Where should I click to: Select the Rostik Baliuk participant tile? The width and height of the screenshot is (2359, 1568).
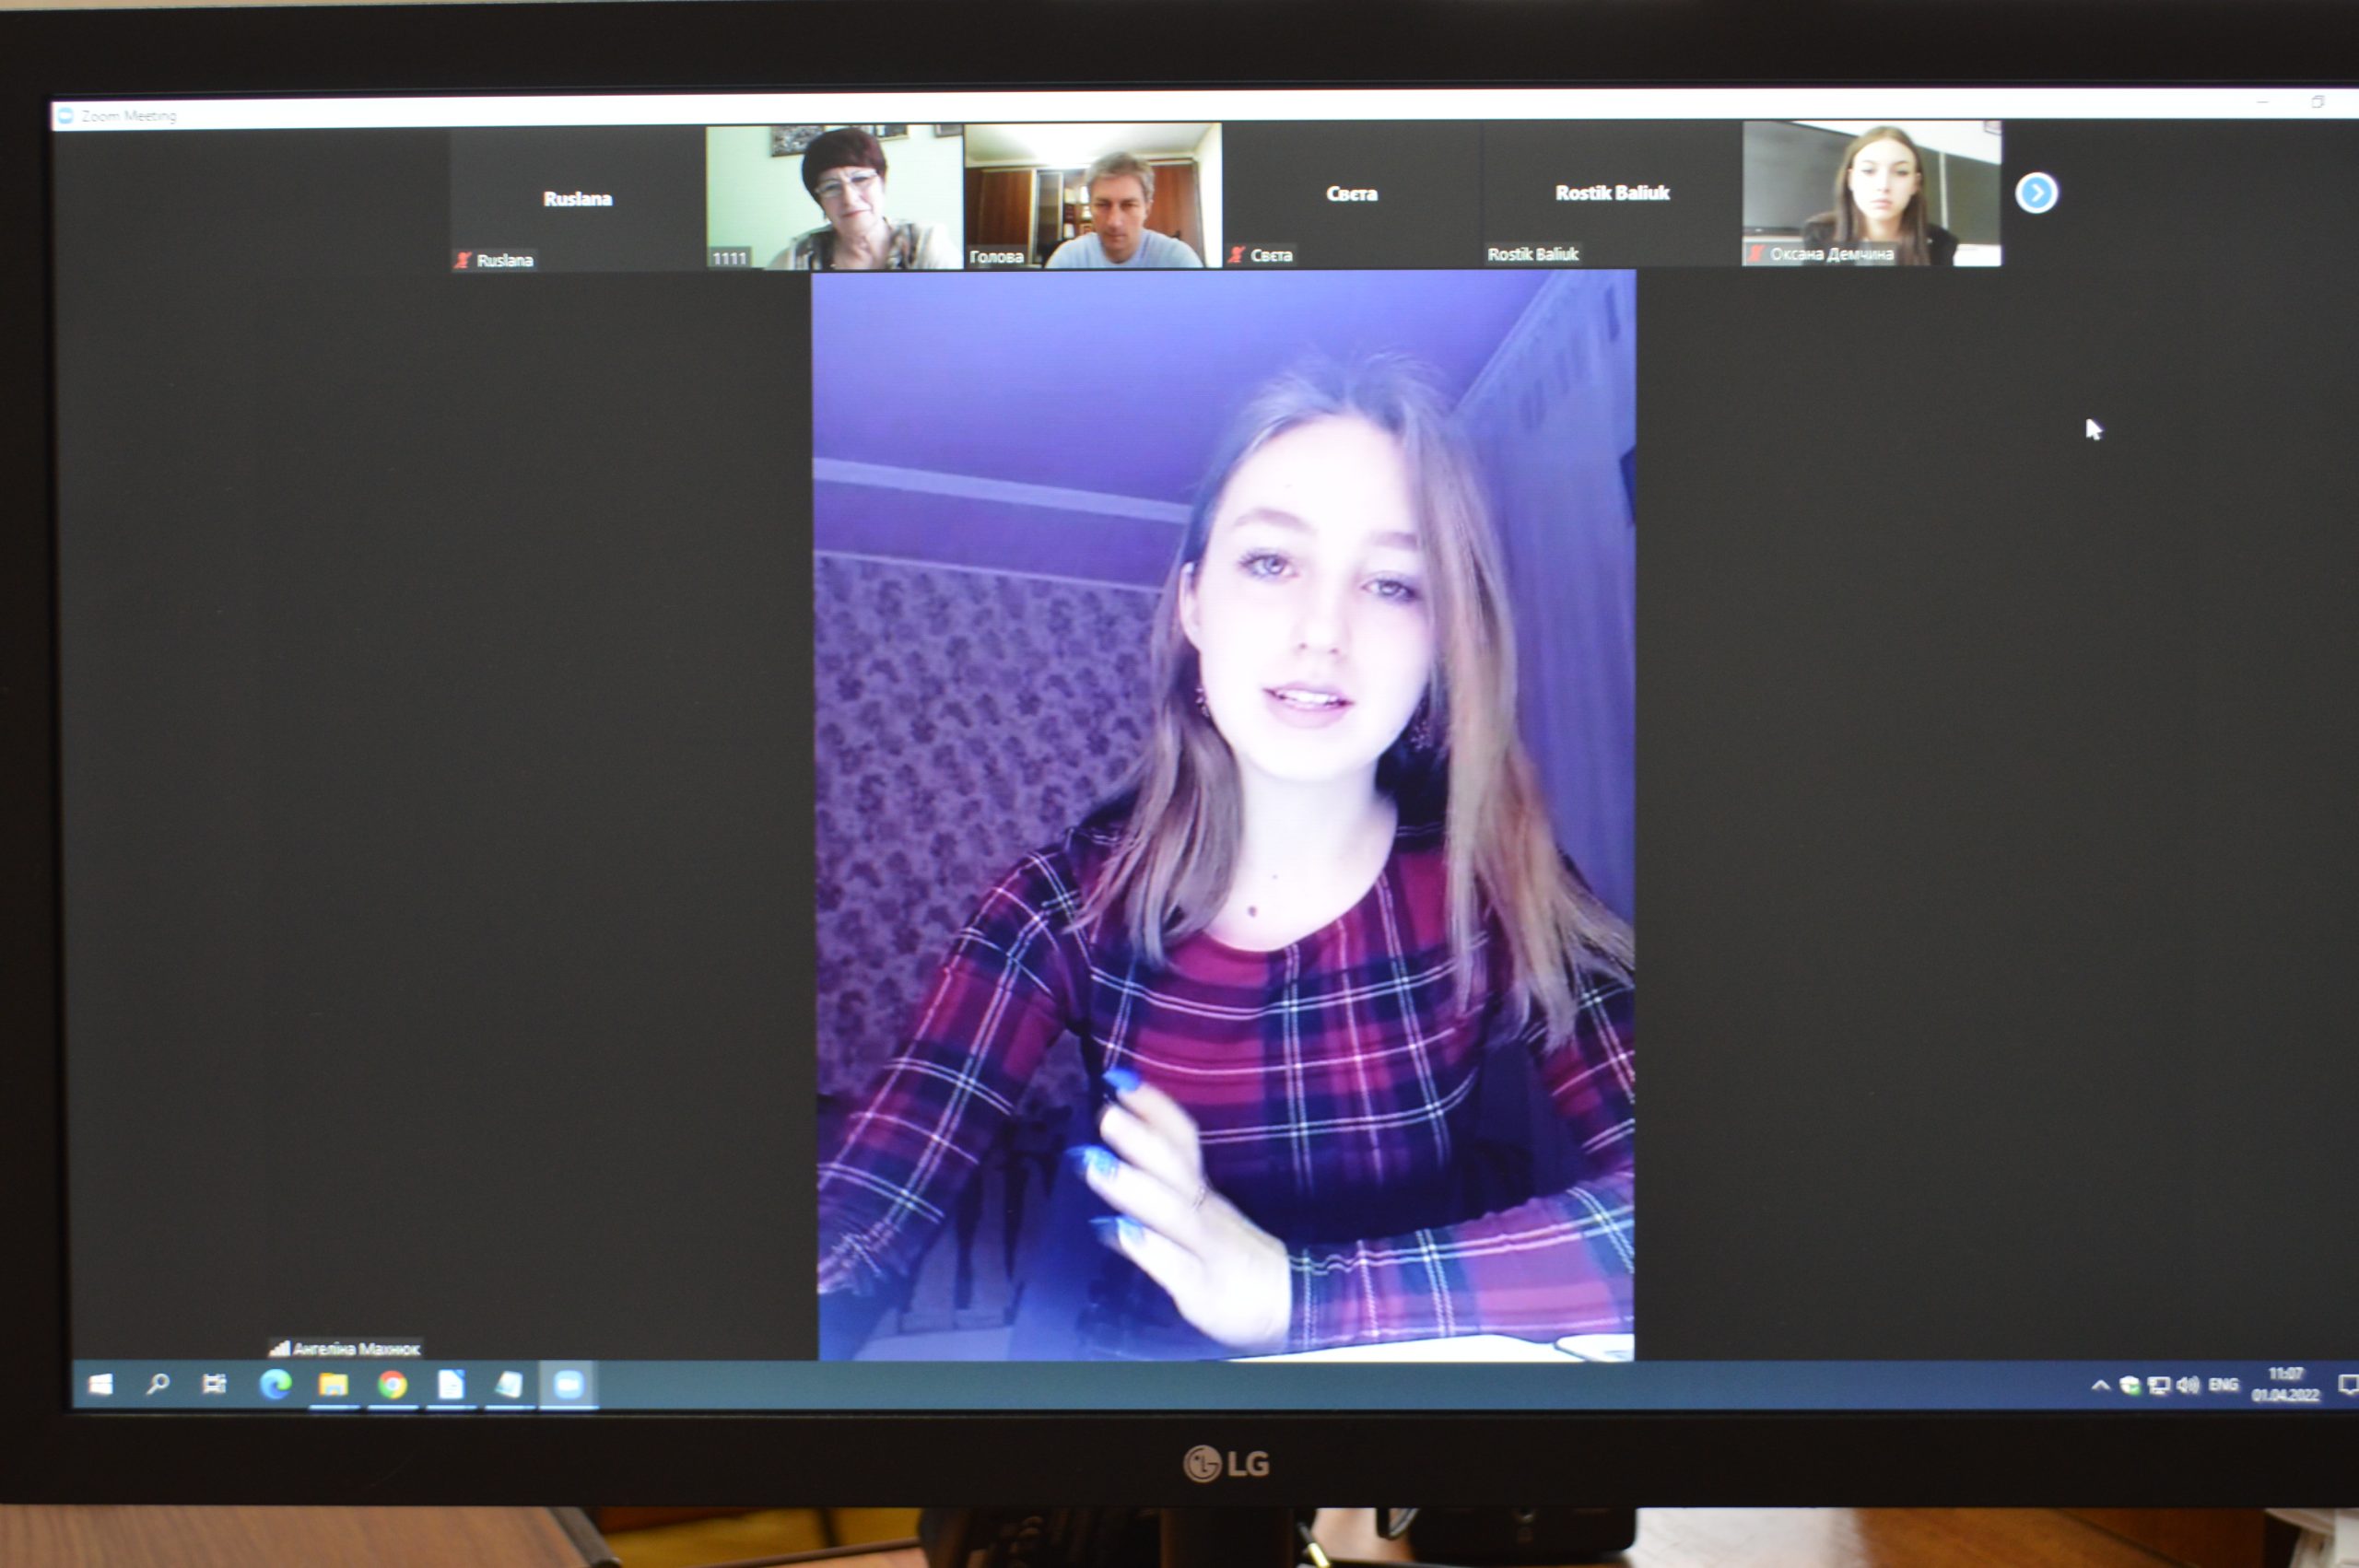(x=1611, y=193)
